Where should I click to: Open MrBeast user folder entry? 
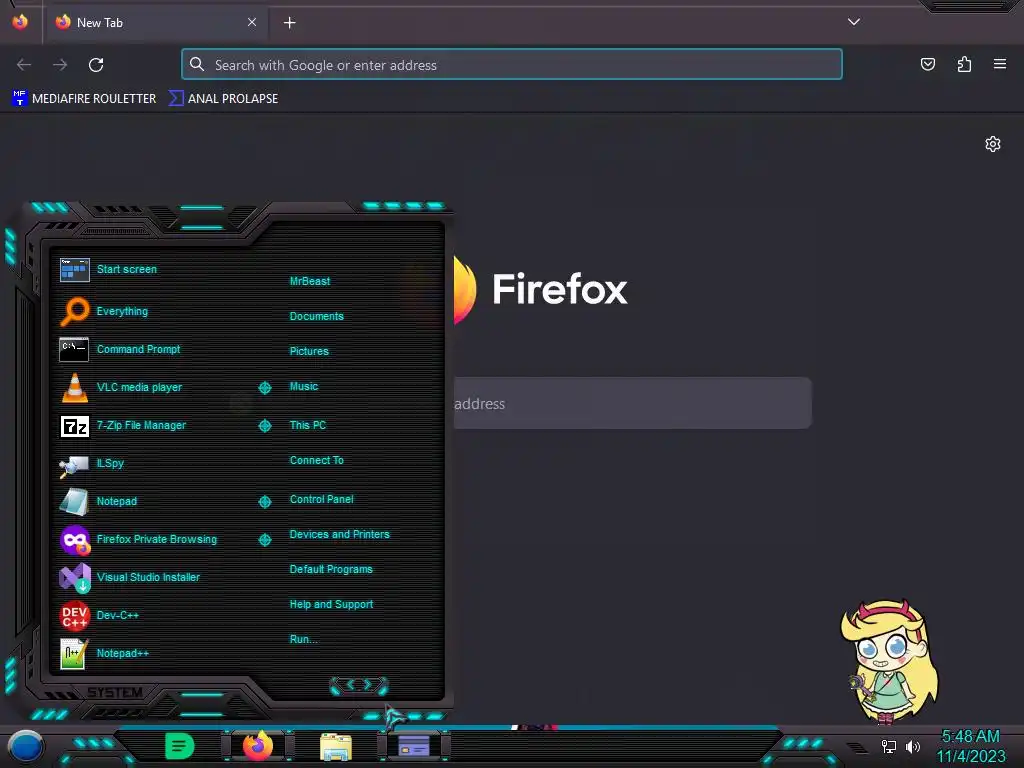(x=310, y=281)
